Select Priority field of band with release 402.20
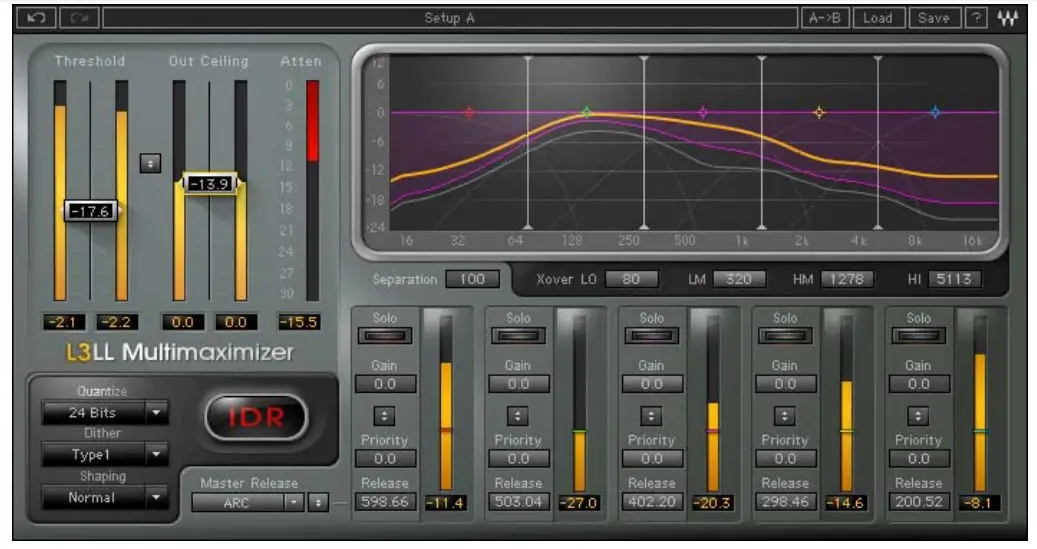 point(653,458)
